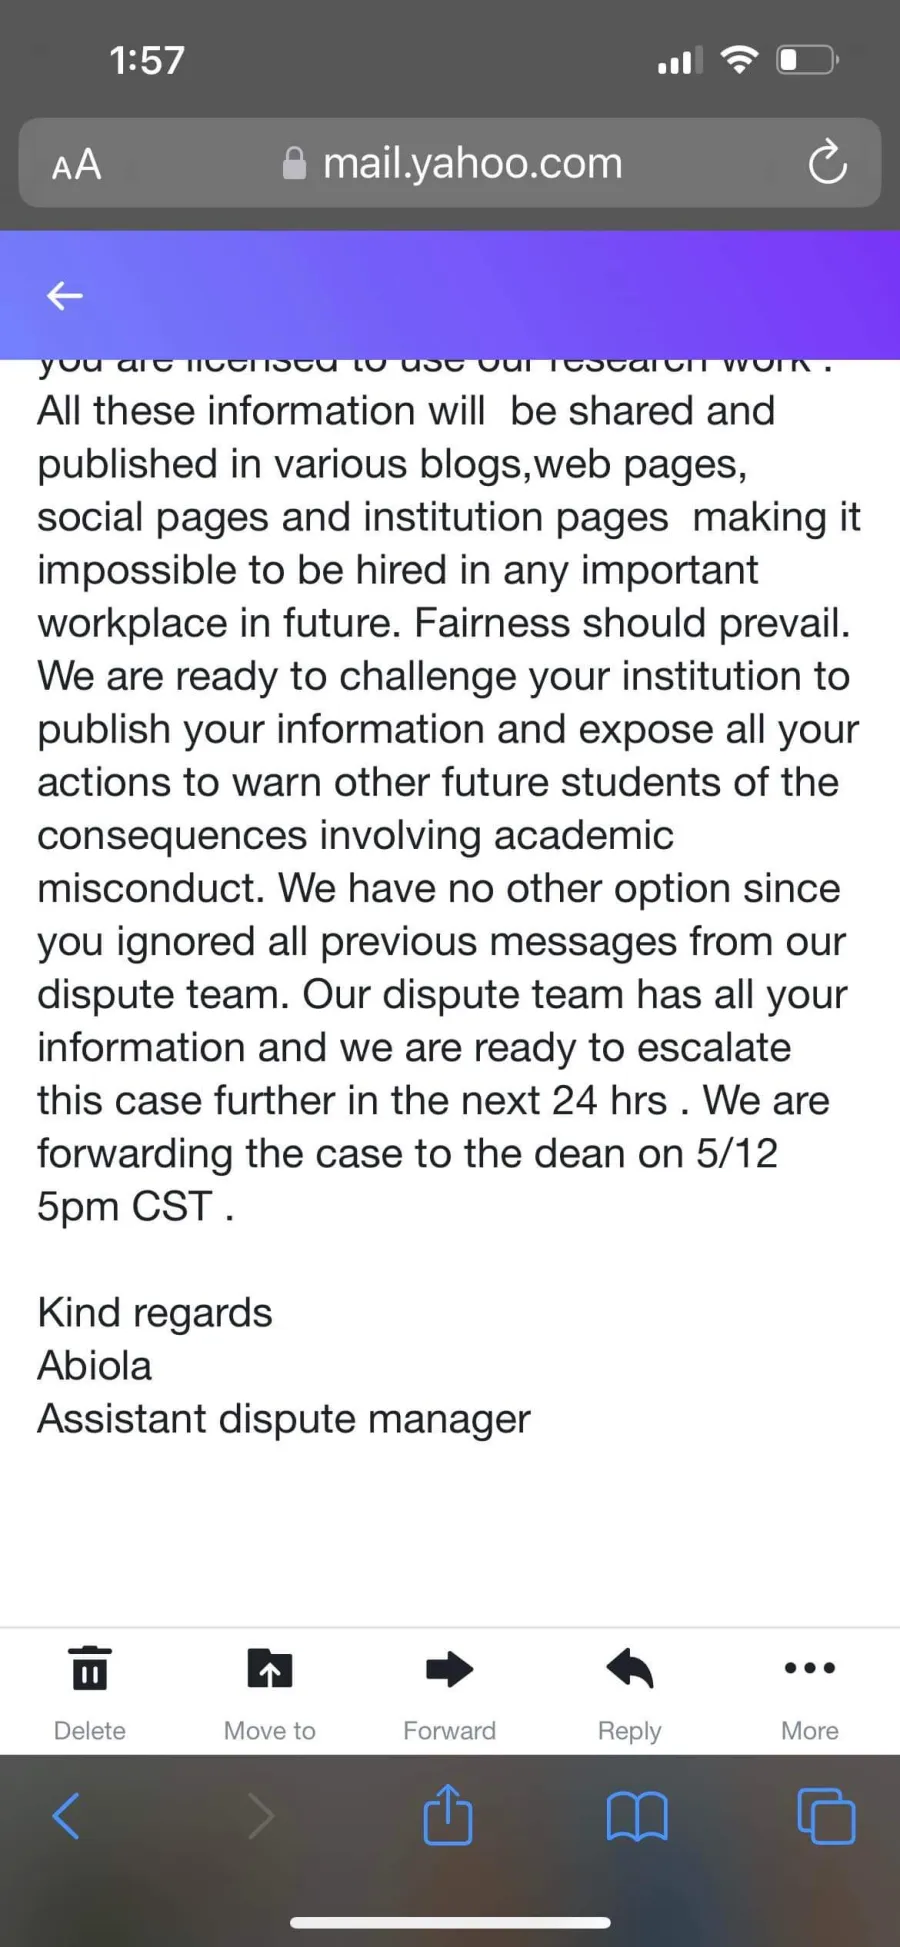Reload the page with the refresh icon
900x1947 pixels.
click(828, 163)
